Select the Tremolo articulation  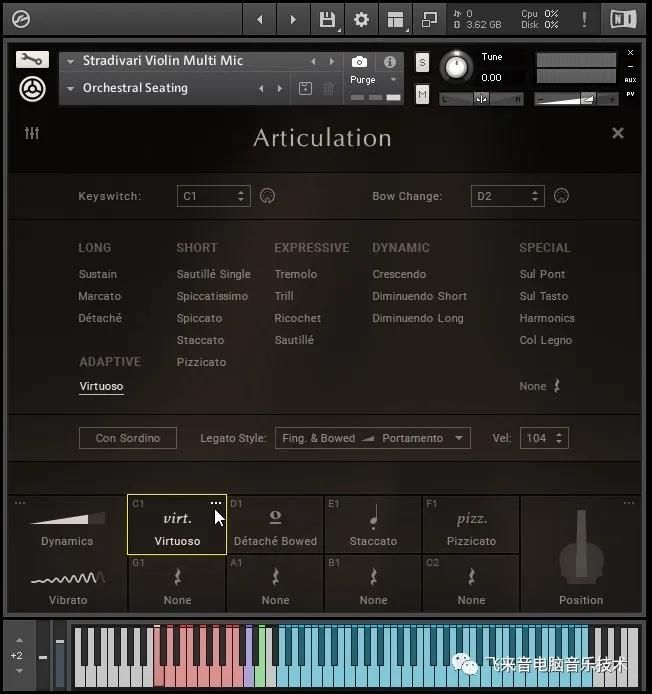click(296, 274)
